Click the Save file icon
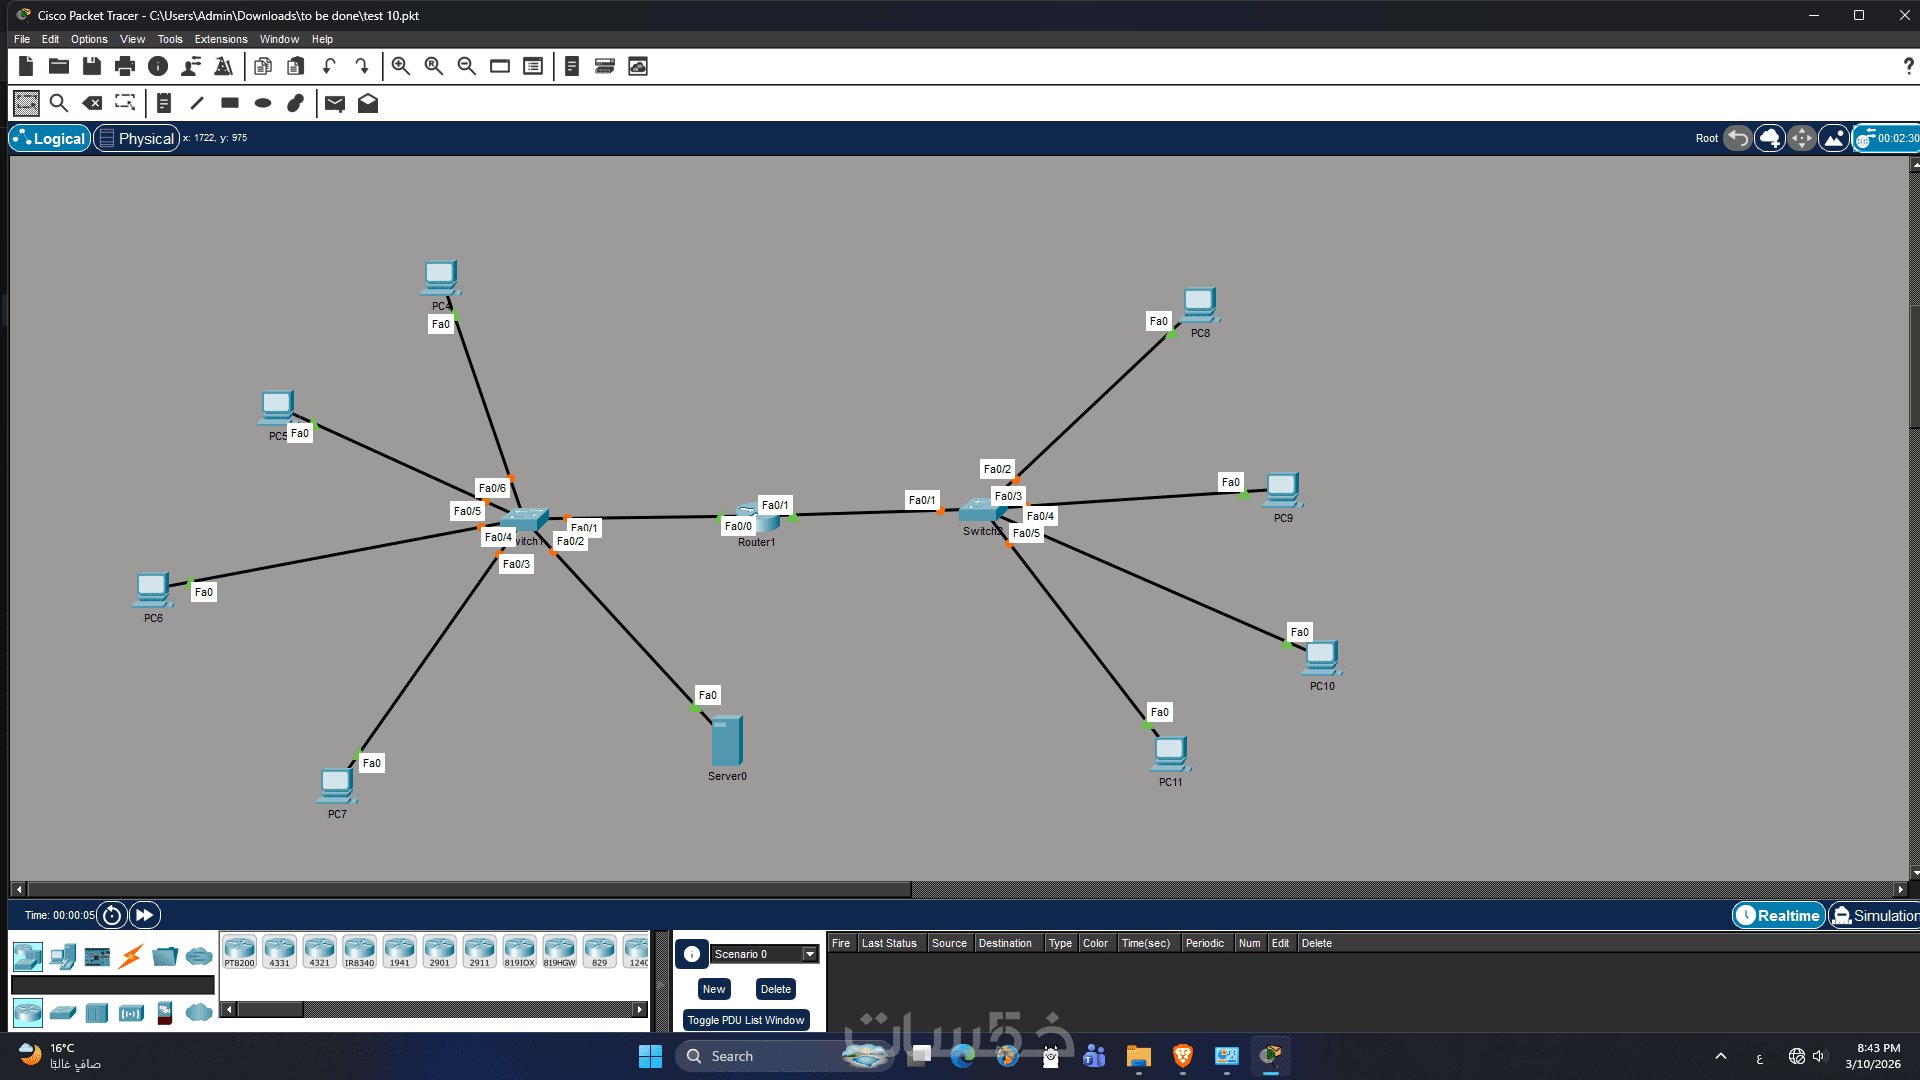This screenshot has height=1080, width=1920. pyautogui.click(x=92, y=66)
